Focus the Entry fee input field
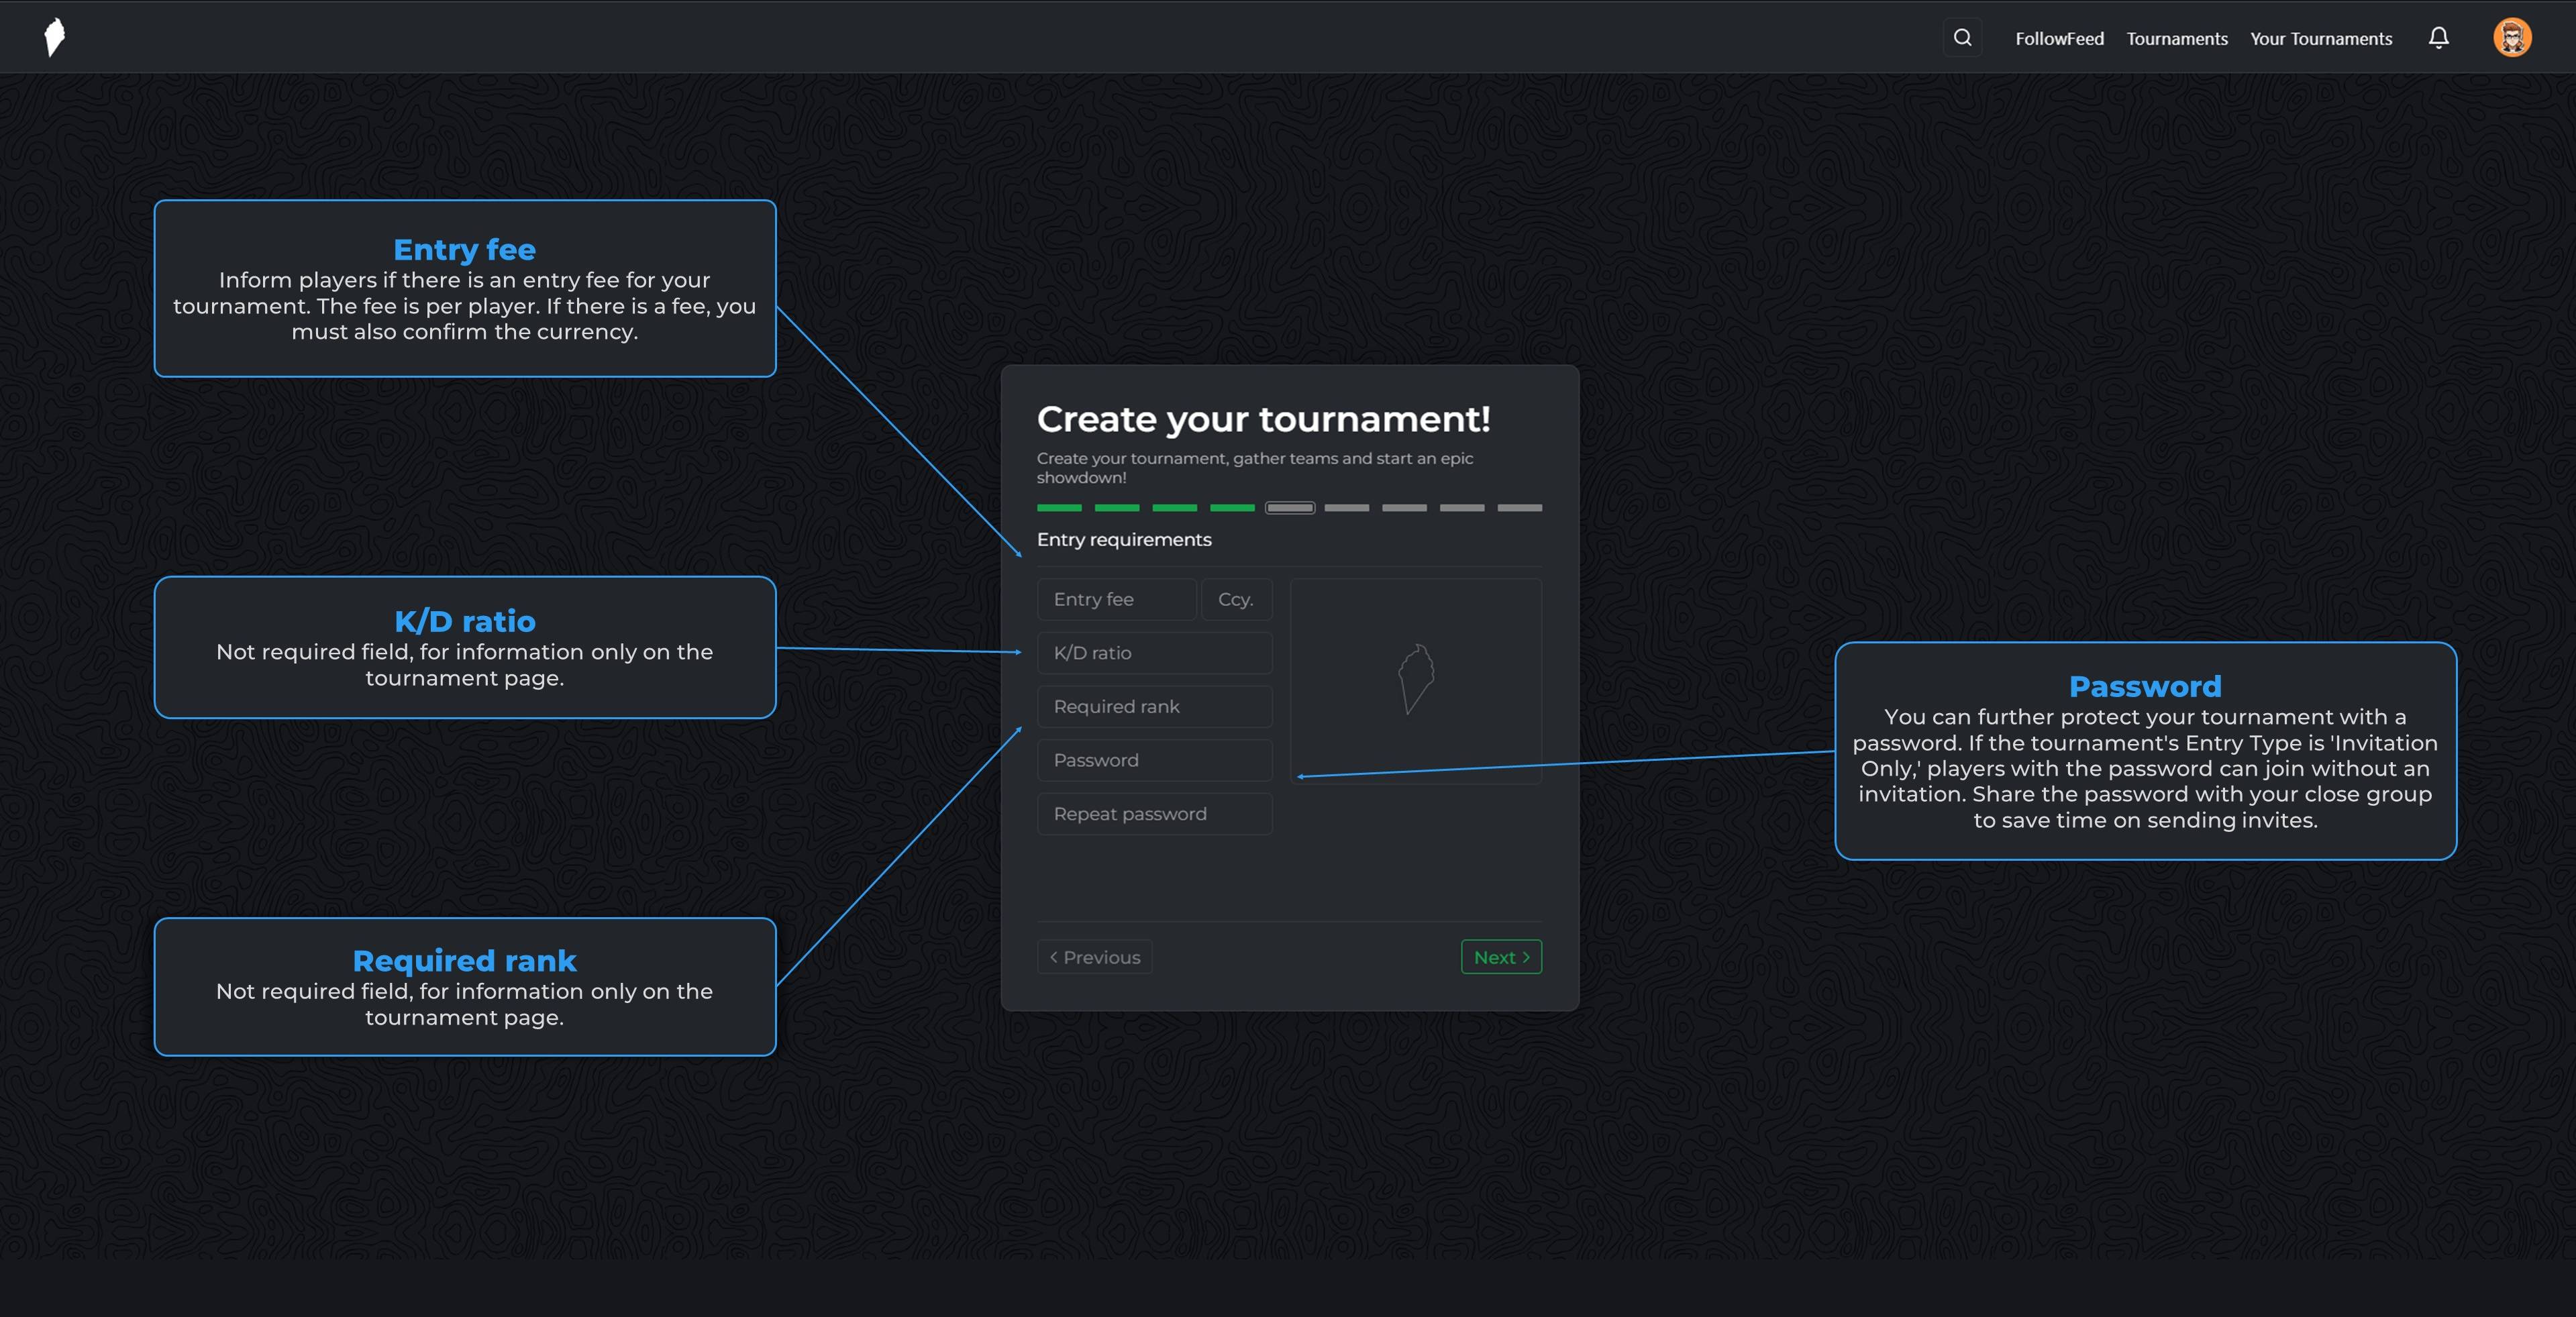Screen dimensions: 2576x1317 point(1116,599)
